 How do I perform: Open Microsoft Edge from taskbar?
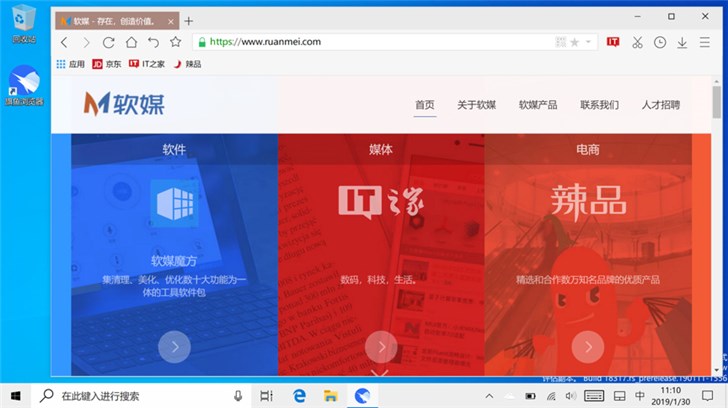(x=299, y=396)
